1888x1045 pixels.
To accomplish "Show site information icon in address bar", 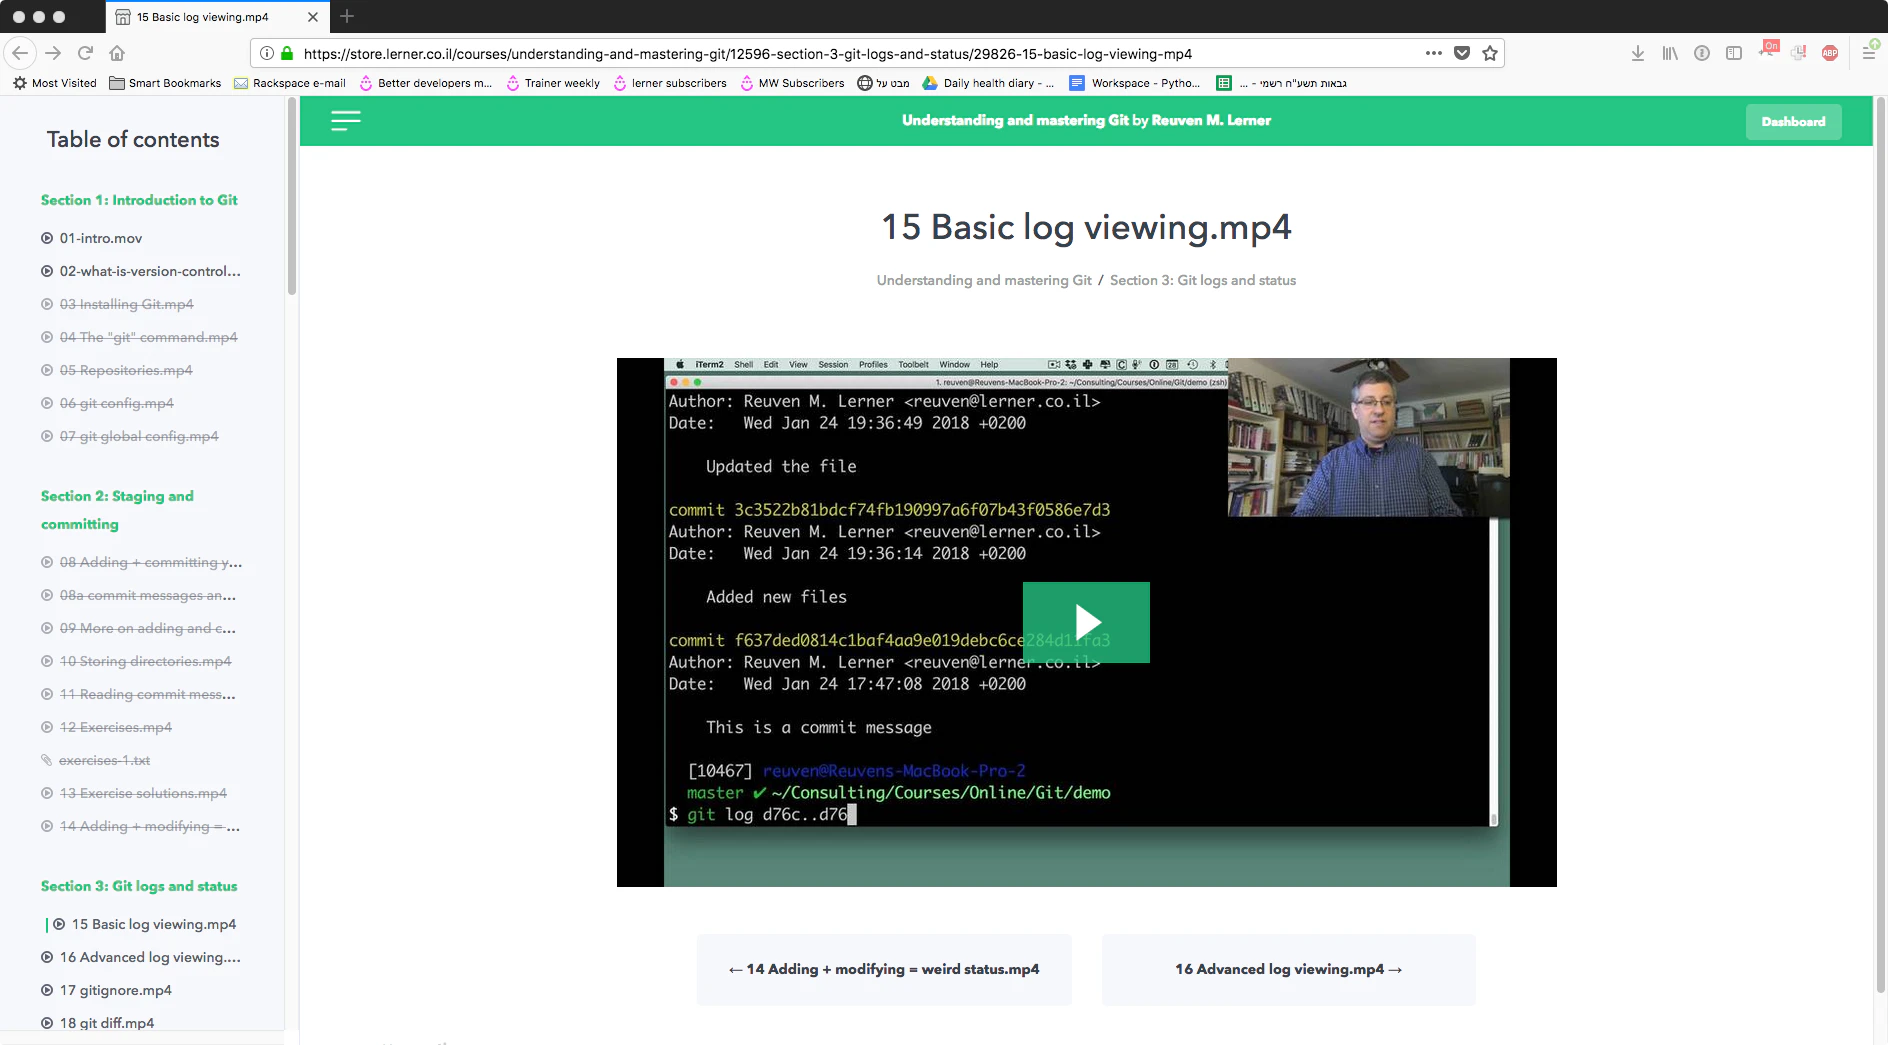I will click(x=267, y=53).
